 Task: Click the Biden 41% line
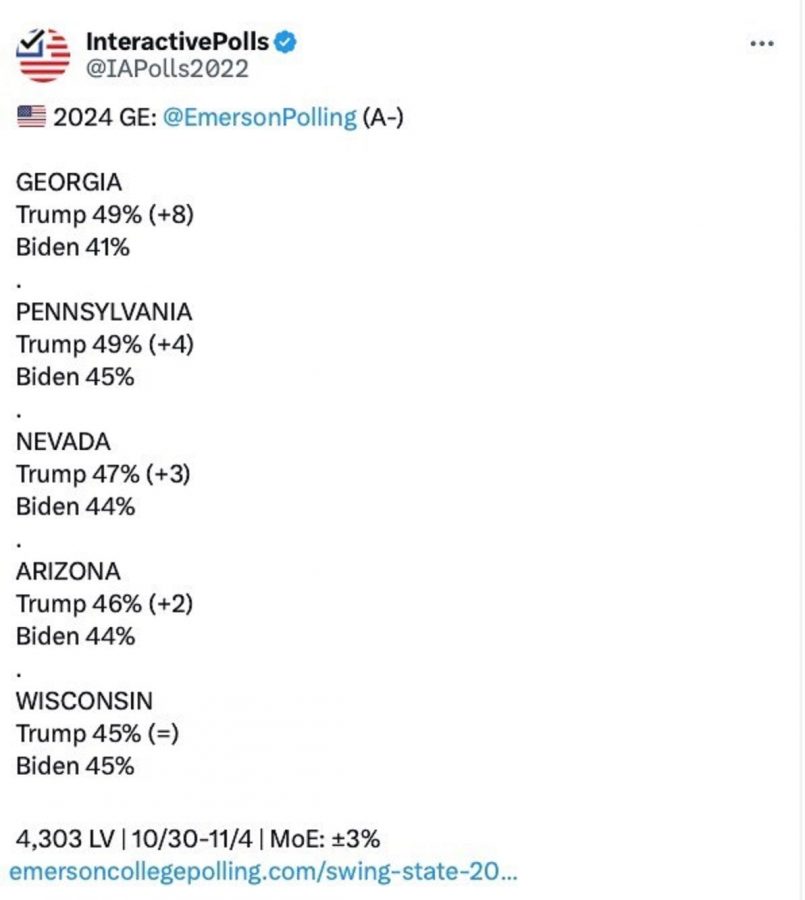point(73,247)
